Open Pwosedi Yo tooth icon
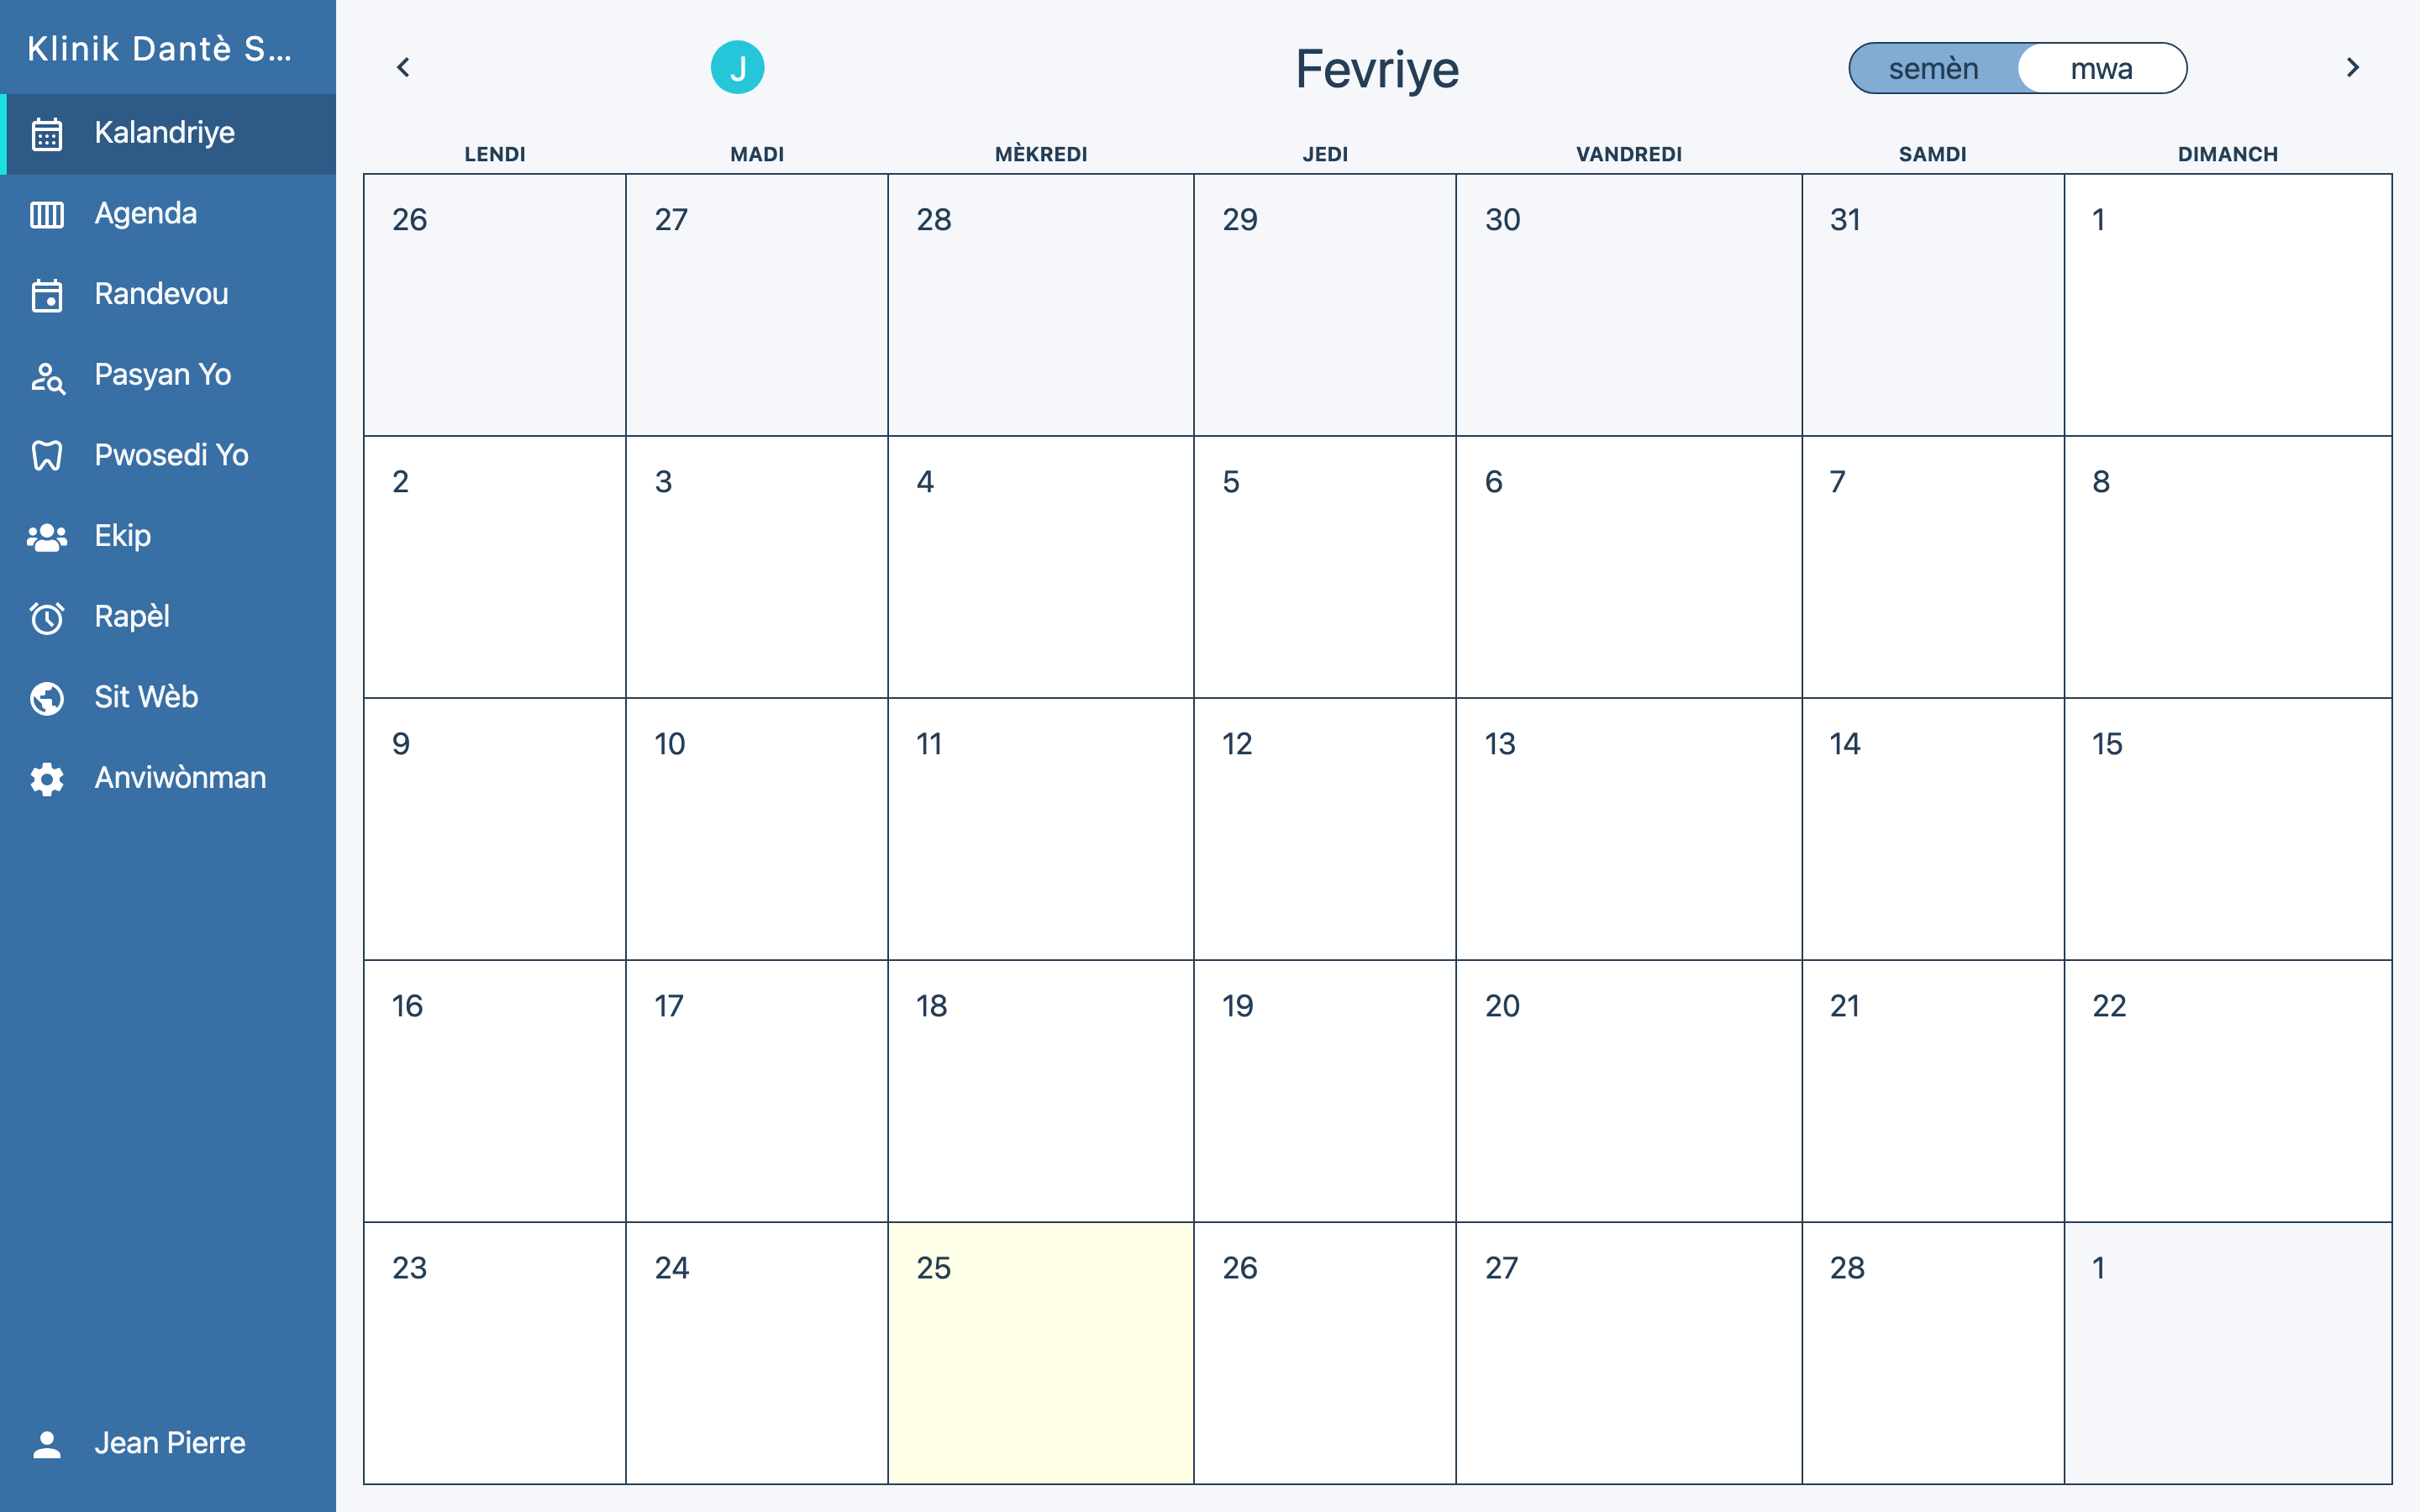Viewport: 2420px width, 1512px height. tap(47, 456)
